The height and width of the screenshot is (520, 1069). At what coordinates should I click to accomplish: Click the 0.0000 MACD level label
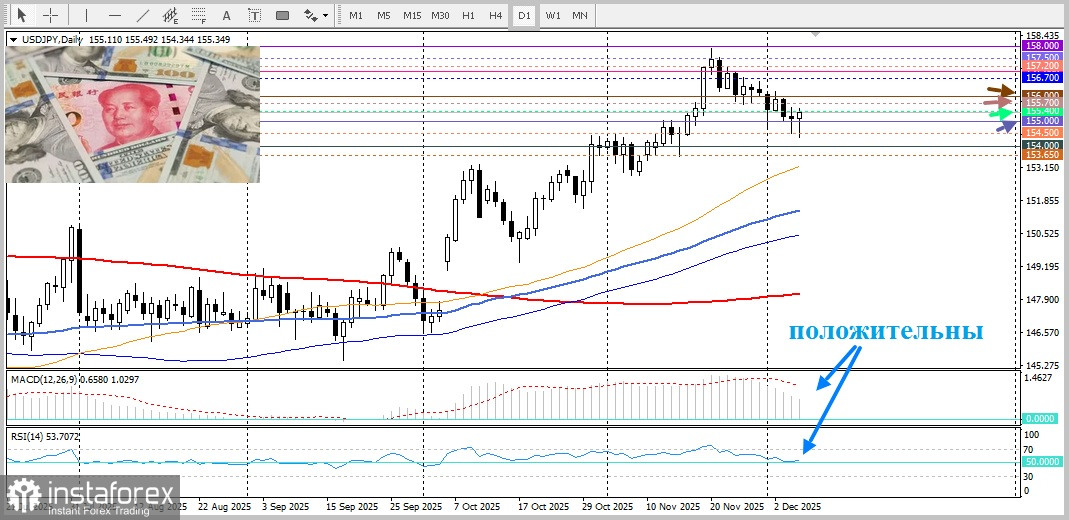[x=1041, y=420]
